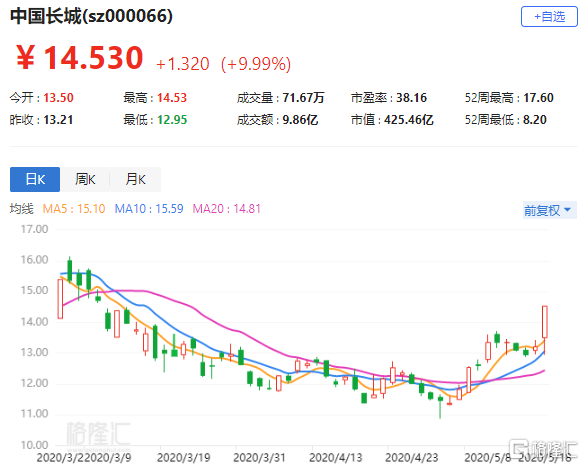Click the y-axis label 11.00
The height and width of the screenshot is (466, 584).
point(34,414)
